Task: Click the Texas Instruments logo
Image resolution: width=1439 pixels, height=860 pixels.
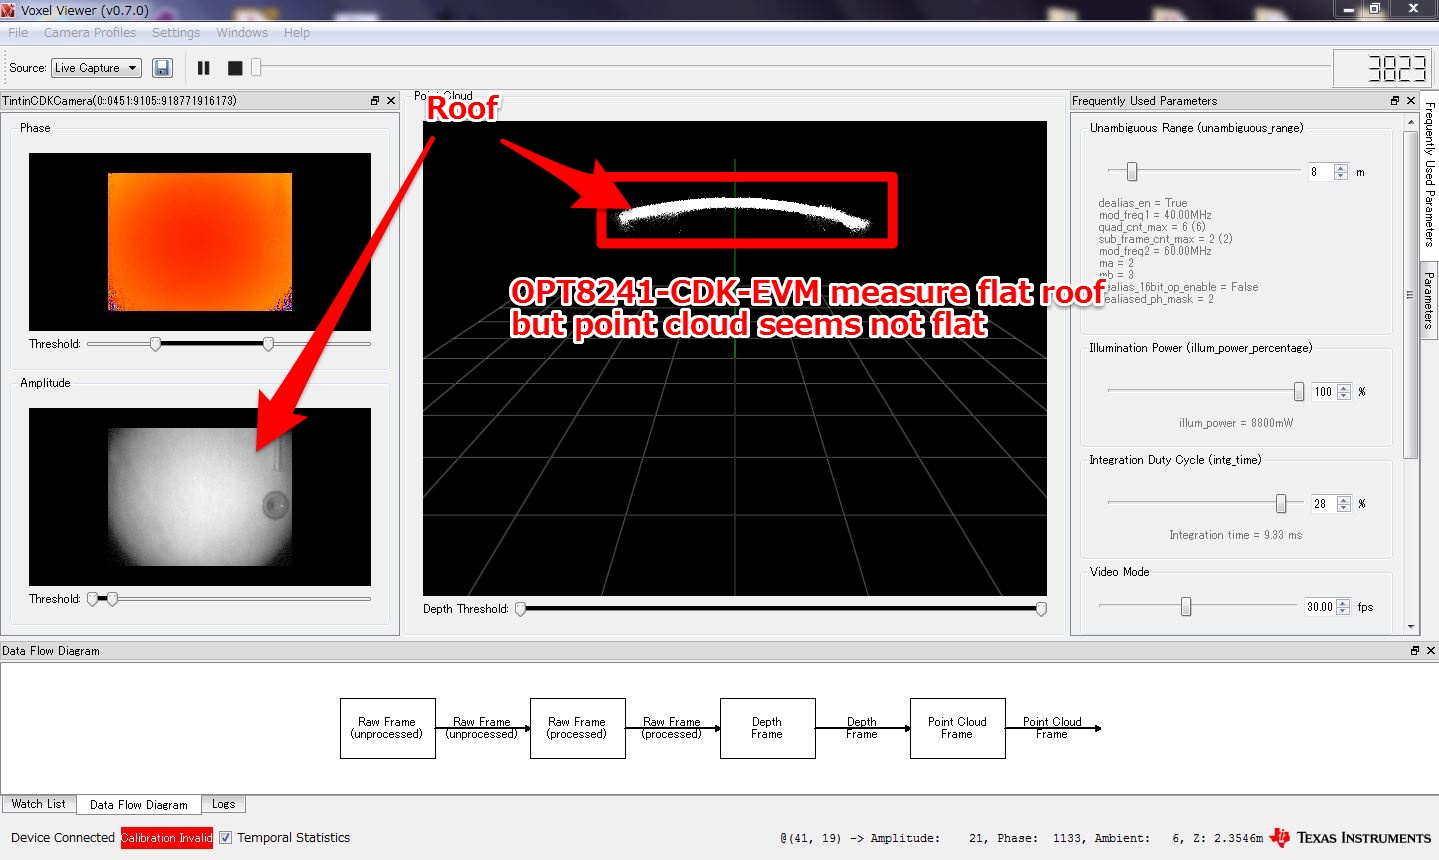Action: click(x=1350, y=838)
